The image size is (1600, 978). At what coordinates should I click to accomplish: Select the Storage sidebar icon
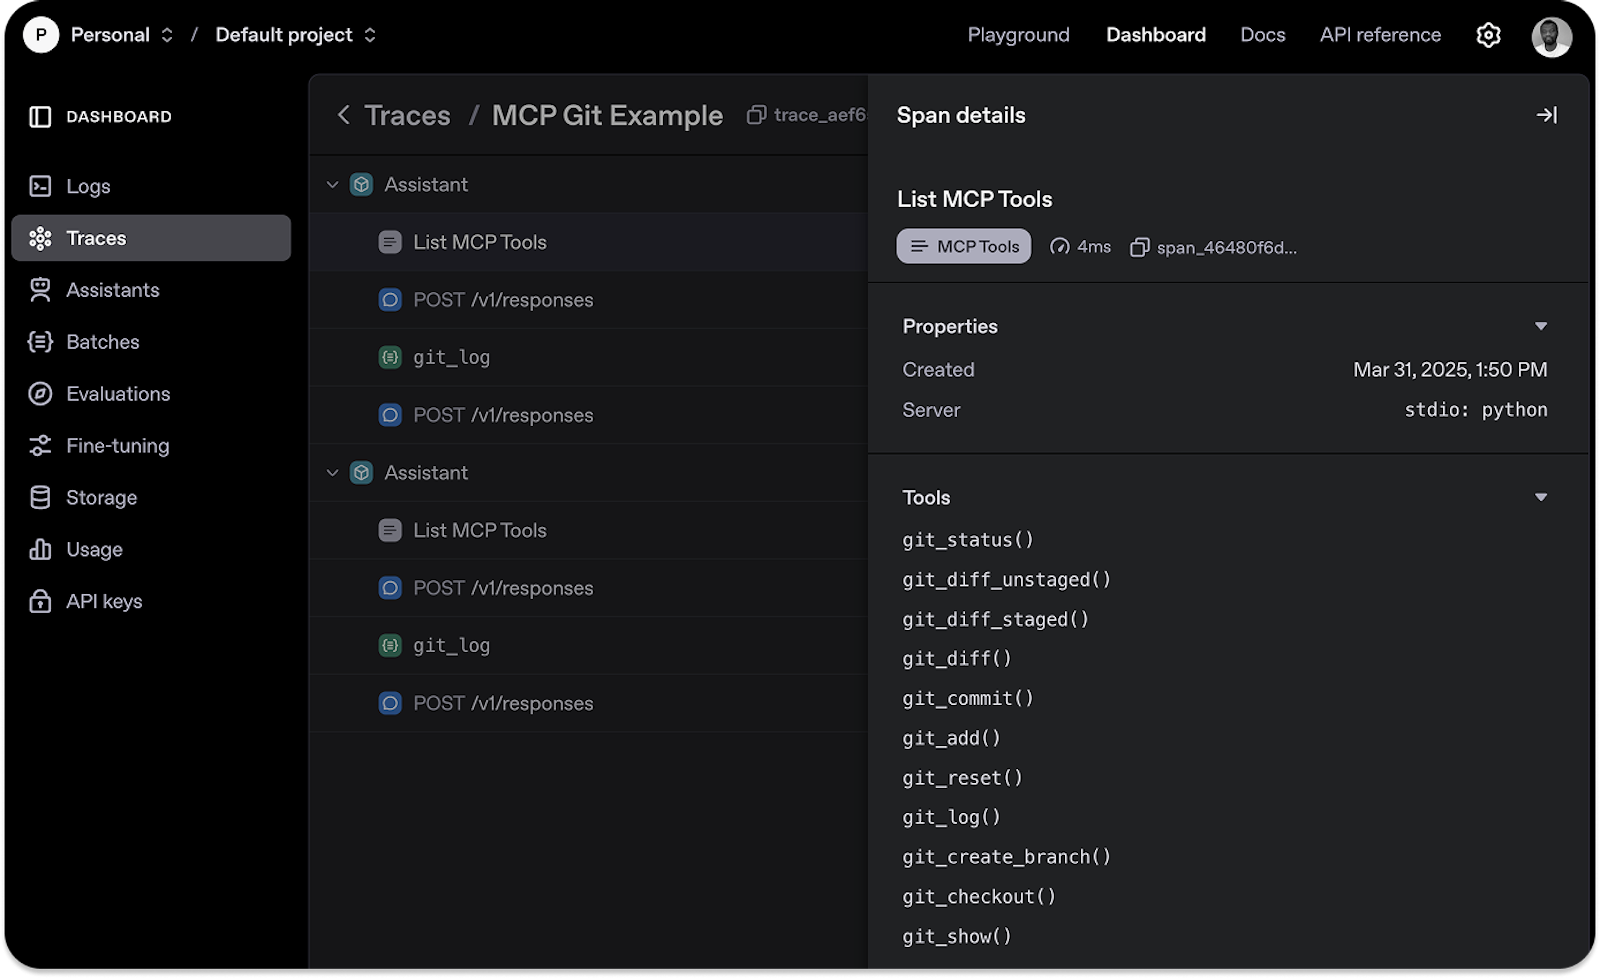point(40,497)
